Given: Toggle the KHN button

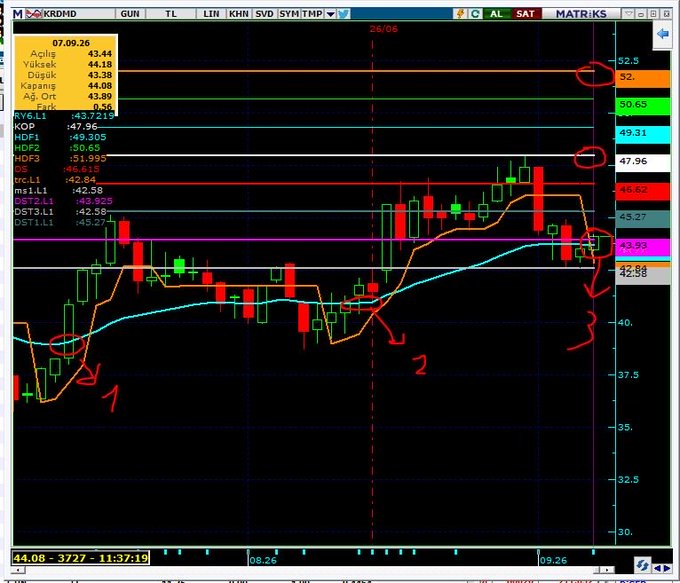Looking at the screenshot, I should (x=239, y=14).
